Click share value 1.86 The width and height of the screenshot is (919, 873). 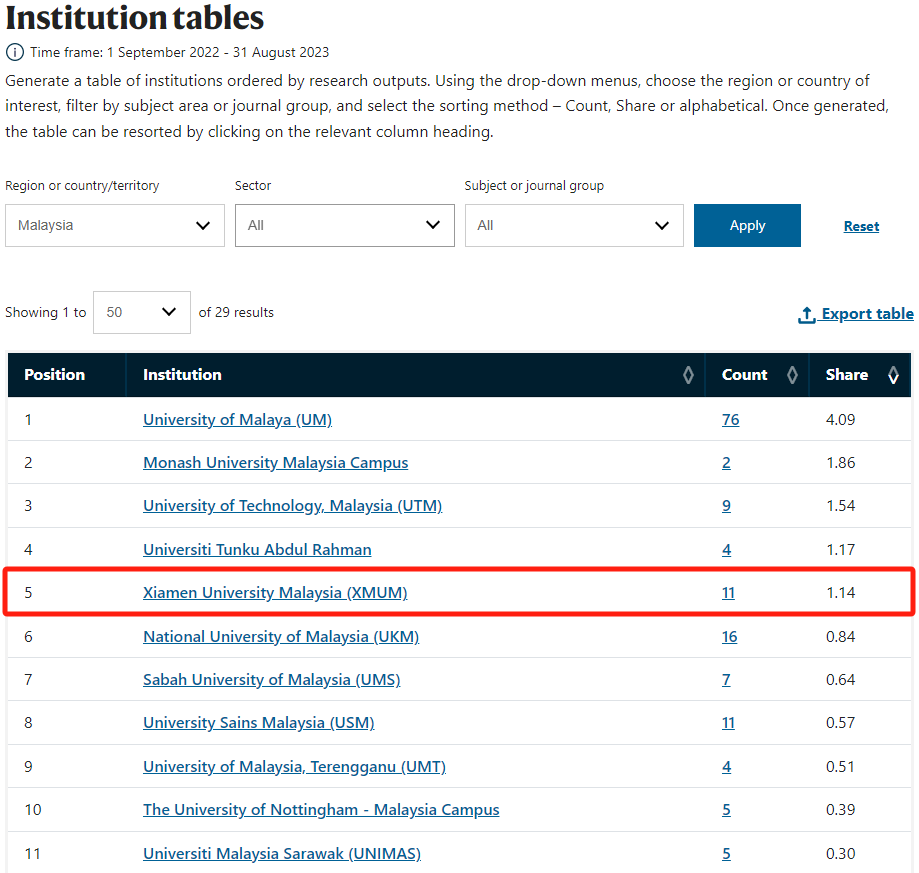(840, 463)
